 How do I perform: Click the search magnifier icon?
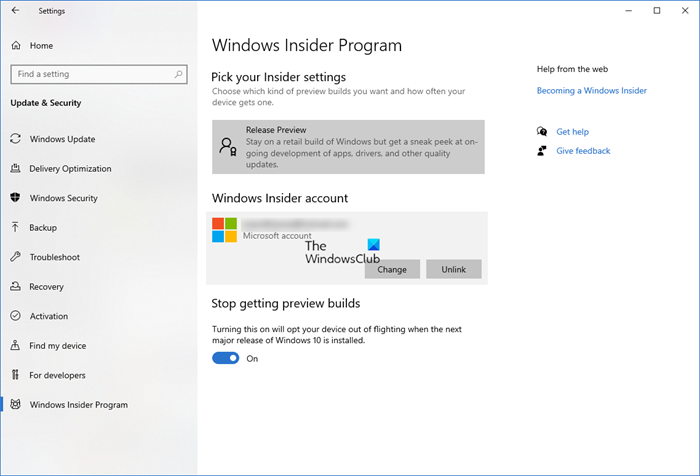(x=178, y=74)
